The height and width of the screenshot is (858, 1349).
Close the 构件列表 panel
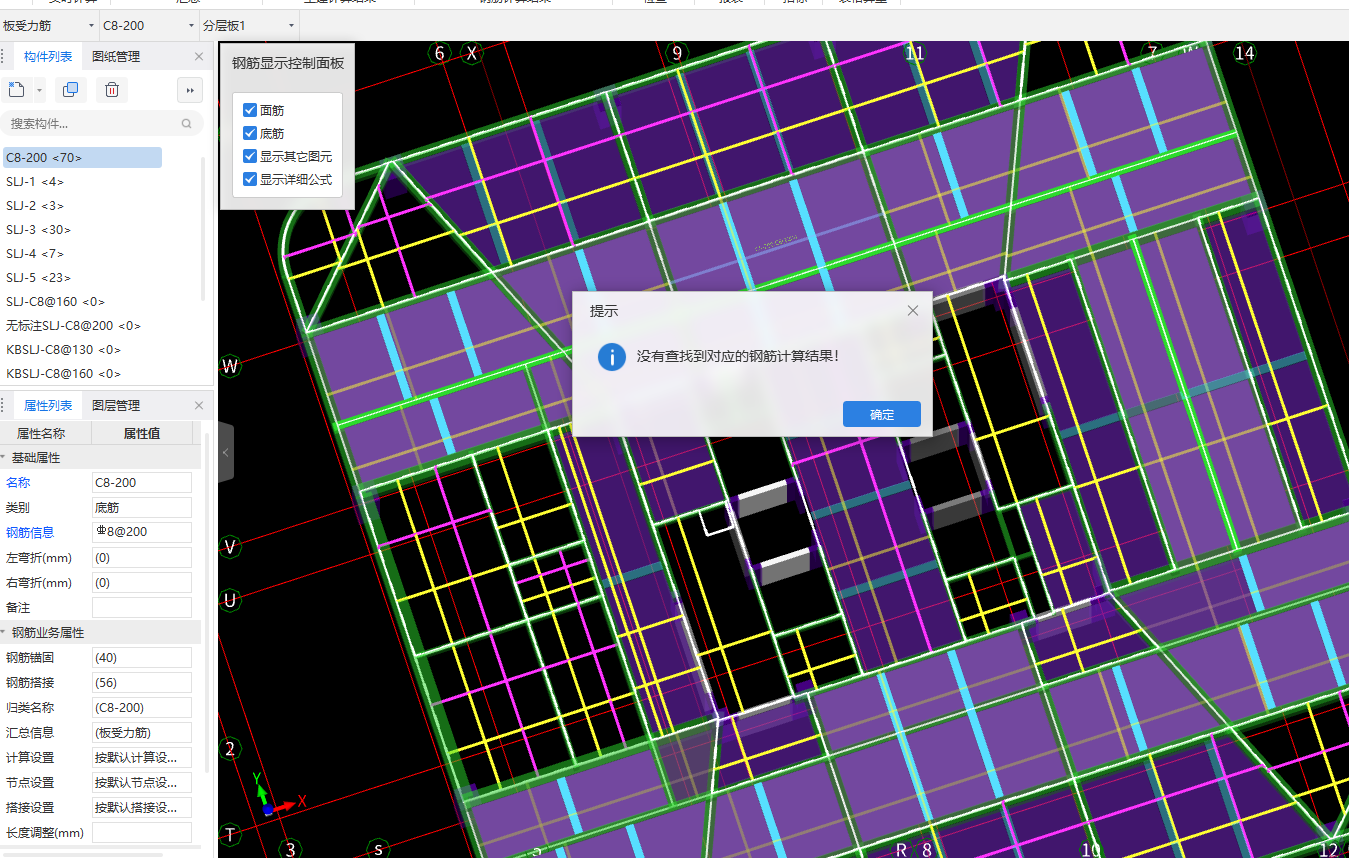click(x=199, y=57)
